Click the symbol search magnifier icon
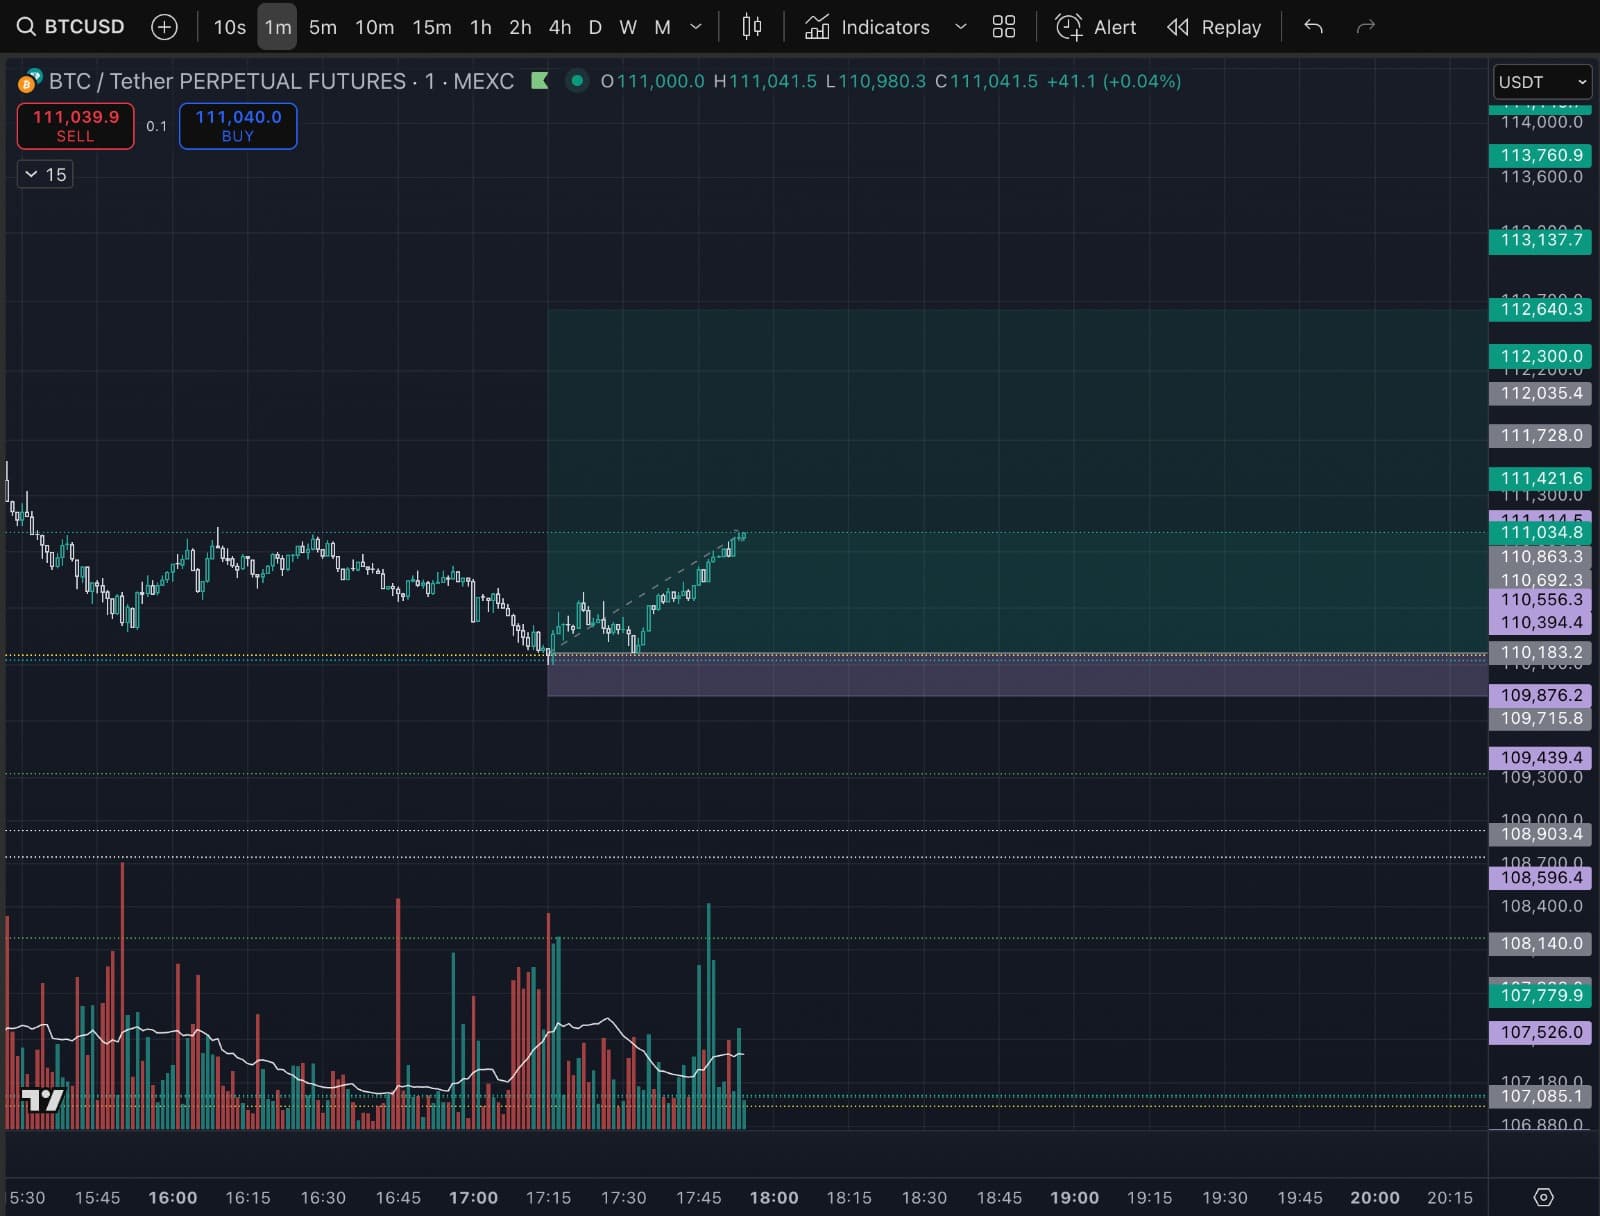 [26, 27]
